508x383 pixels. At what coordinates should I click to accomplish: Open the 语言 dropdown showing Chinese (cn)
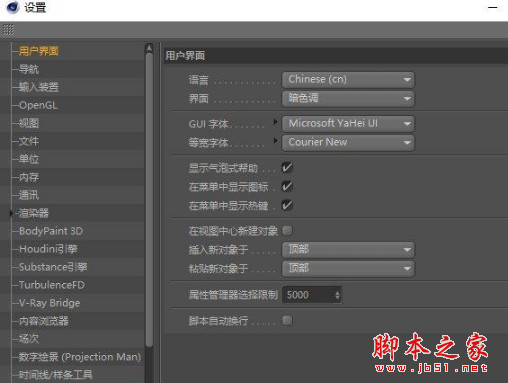click(348, 80)
